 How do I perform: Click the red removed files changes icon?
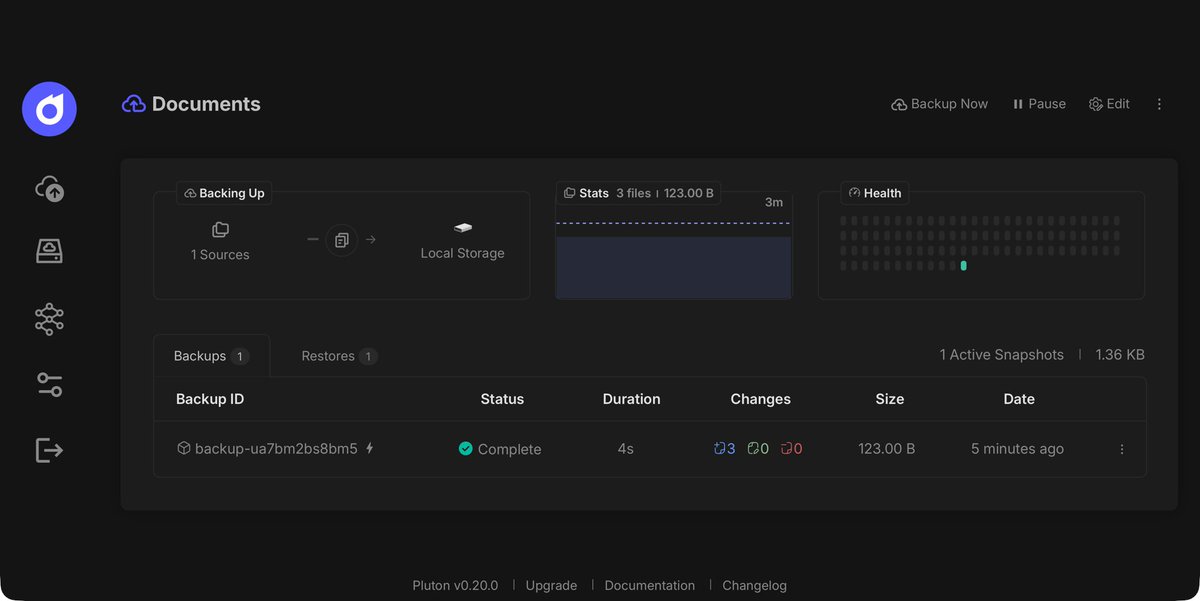pos(786,449)
